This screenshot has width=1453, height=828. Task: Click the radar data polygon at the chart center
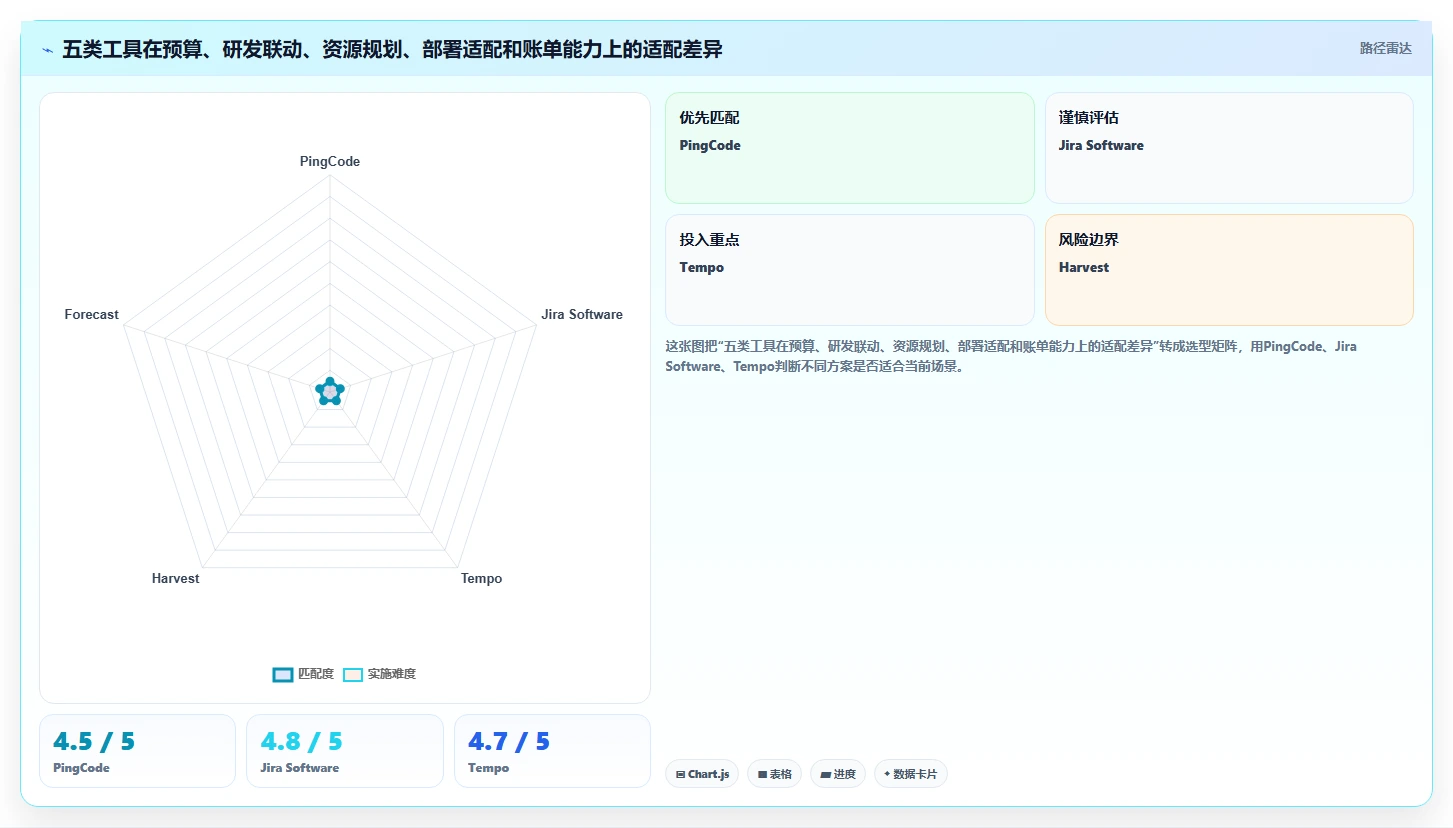click(x=330, y=392)
